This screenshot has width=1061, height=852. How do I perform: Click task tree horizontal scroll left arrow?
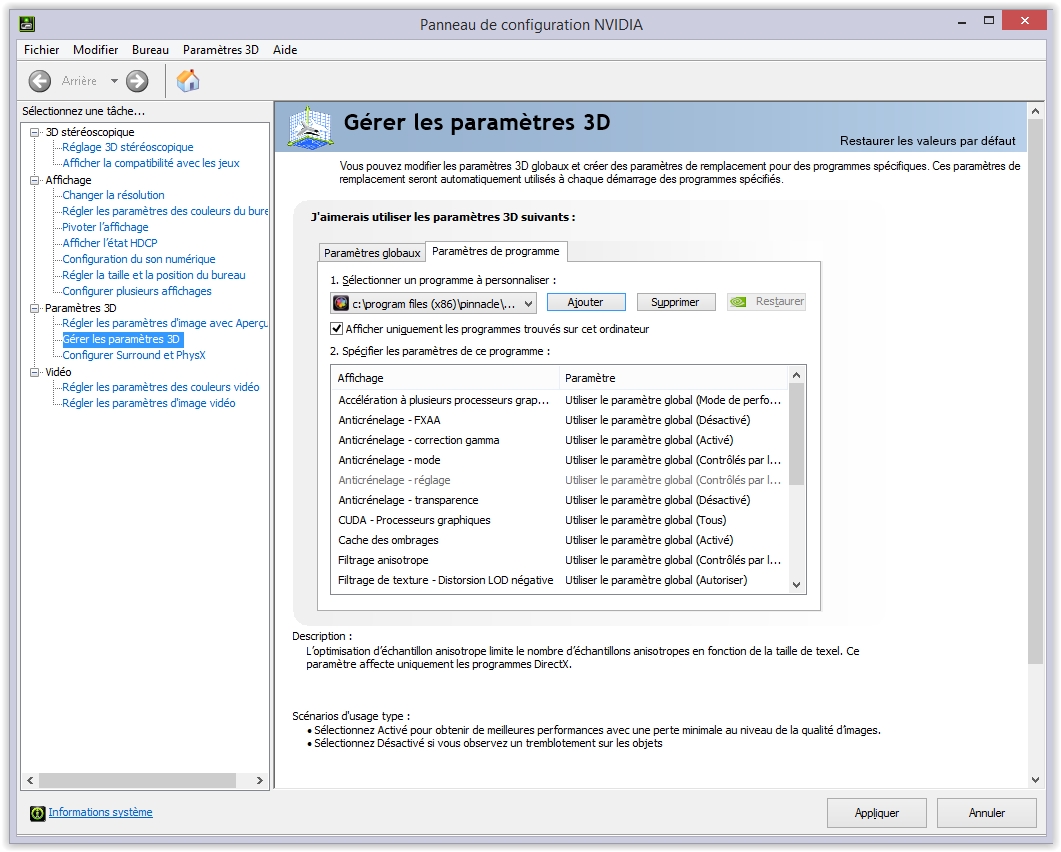point(30,780)
